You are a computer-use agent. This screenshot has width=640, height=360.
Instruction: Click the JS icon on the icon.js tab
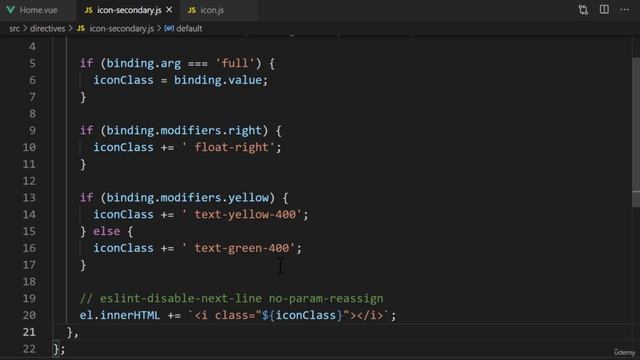[191, 10]
